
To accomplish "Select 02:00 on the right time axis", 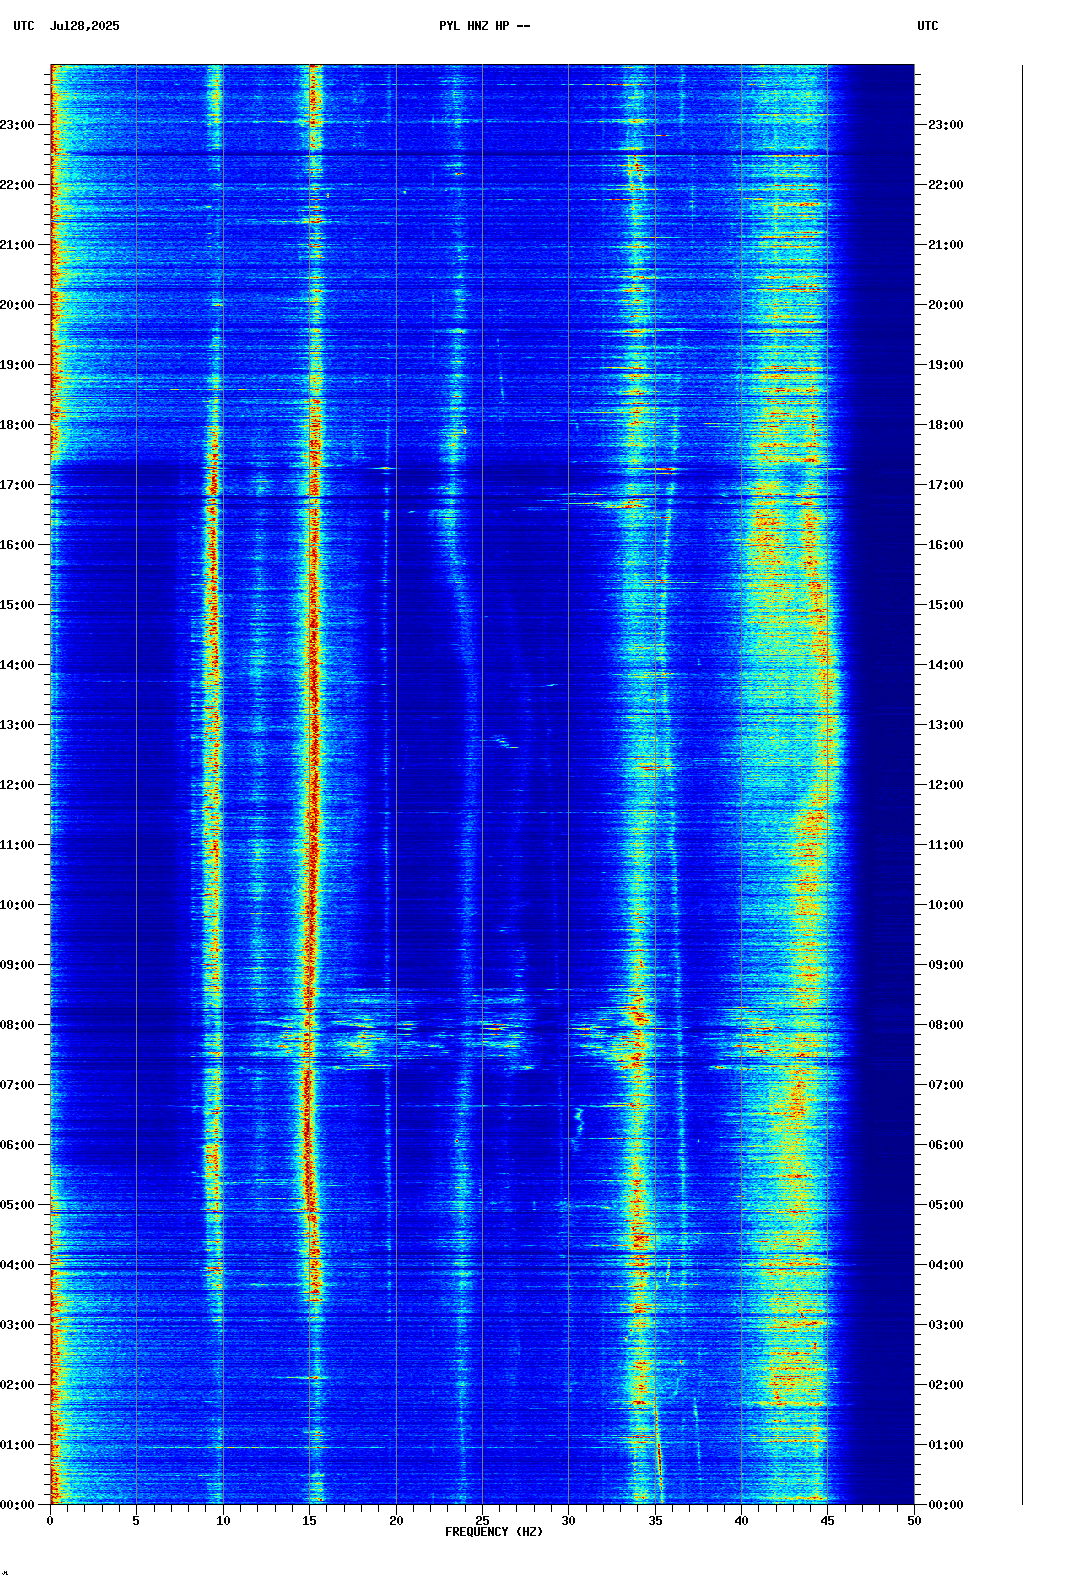I will [x=945, y=1385].
